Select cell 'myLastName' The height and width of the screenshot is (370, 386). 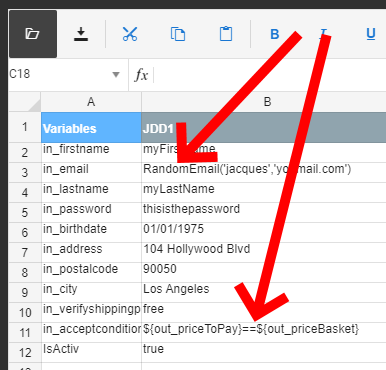pos(264,193)
